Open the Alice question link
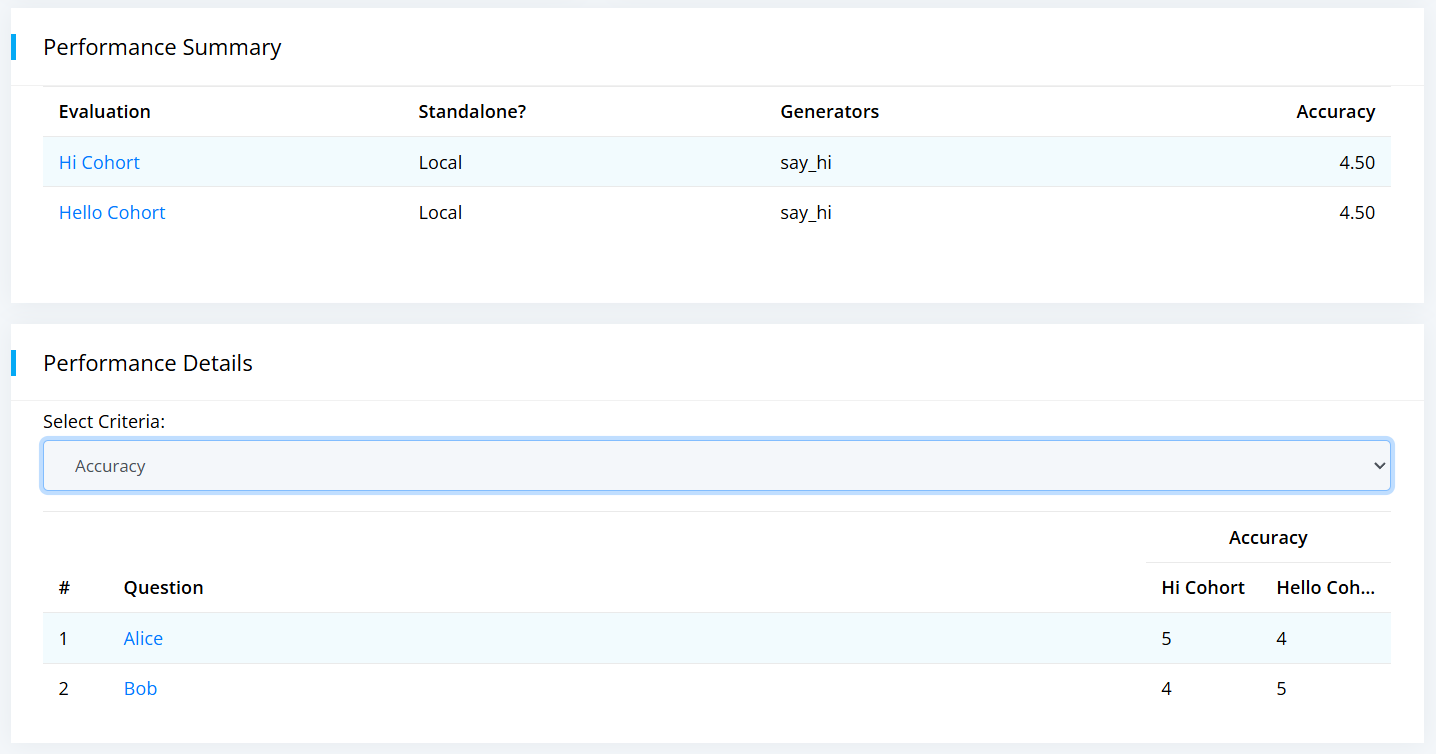 click(x=143, y=638)
